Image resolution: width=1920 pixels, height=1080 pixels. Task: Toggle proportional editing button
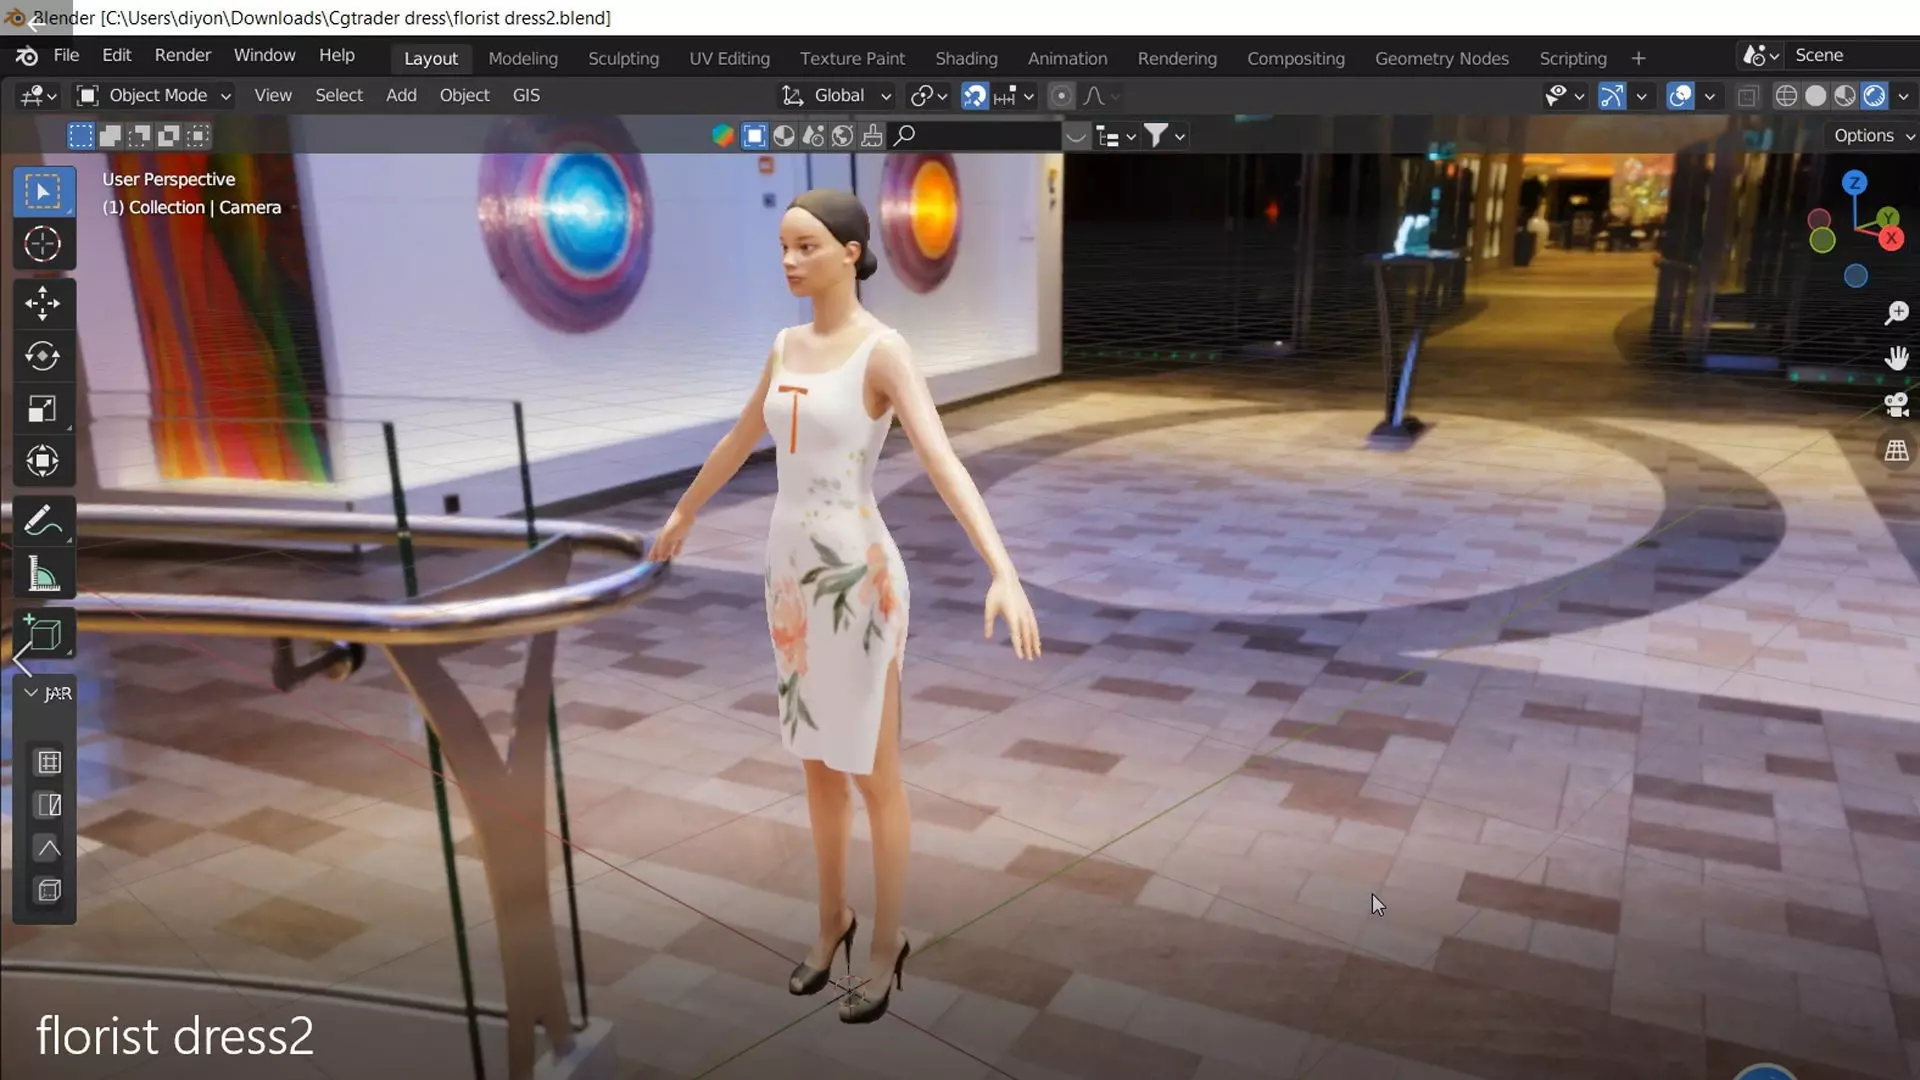pos(1061,96)
